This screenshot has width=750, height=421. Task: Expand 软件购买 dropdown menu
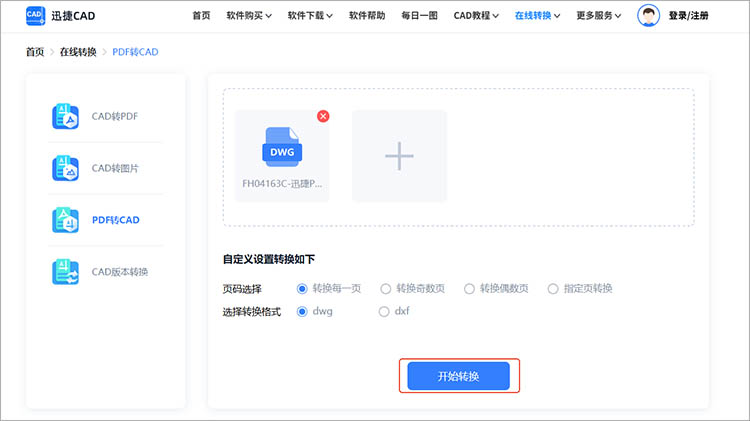coord(249,16)
